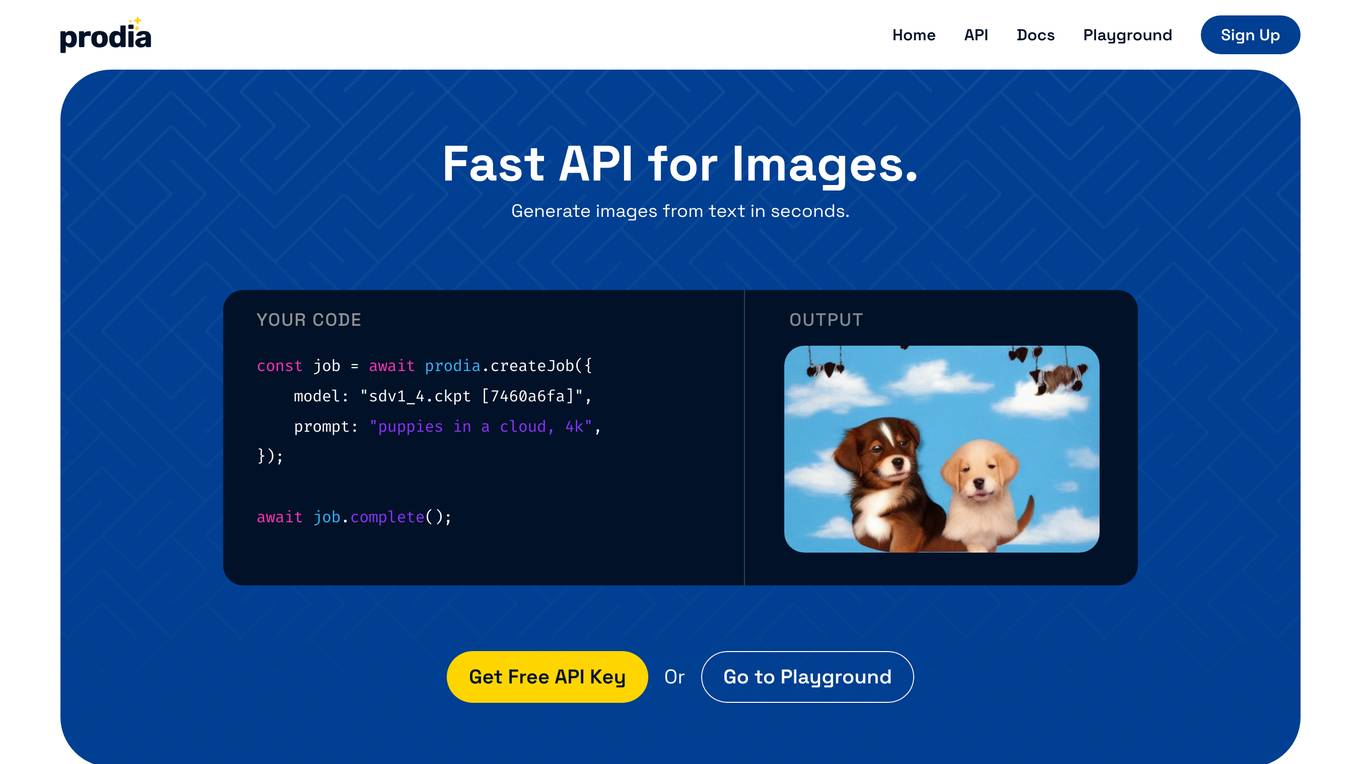Open the Playground nav link

1127,35
